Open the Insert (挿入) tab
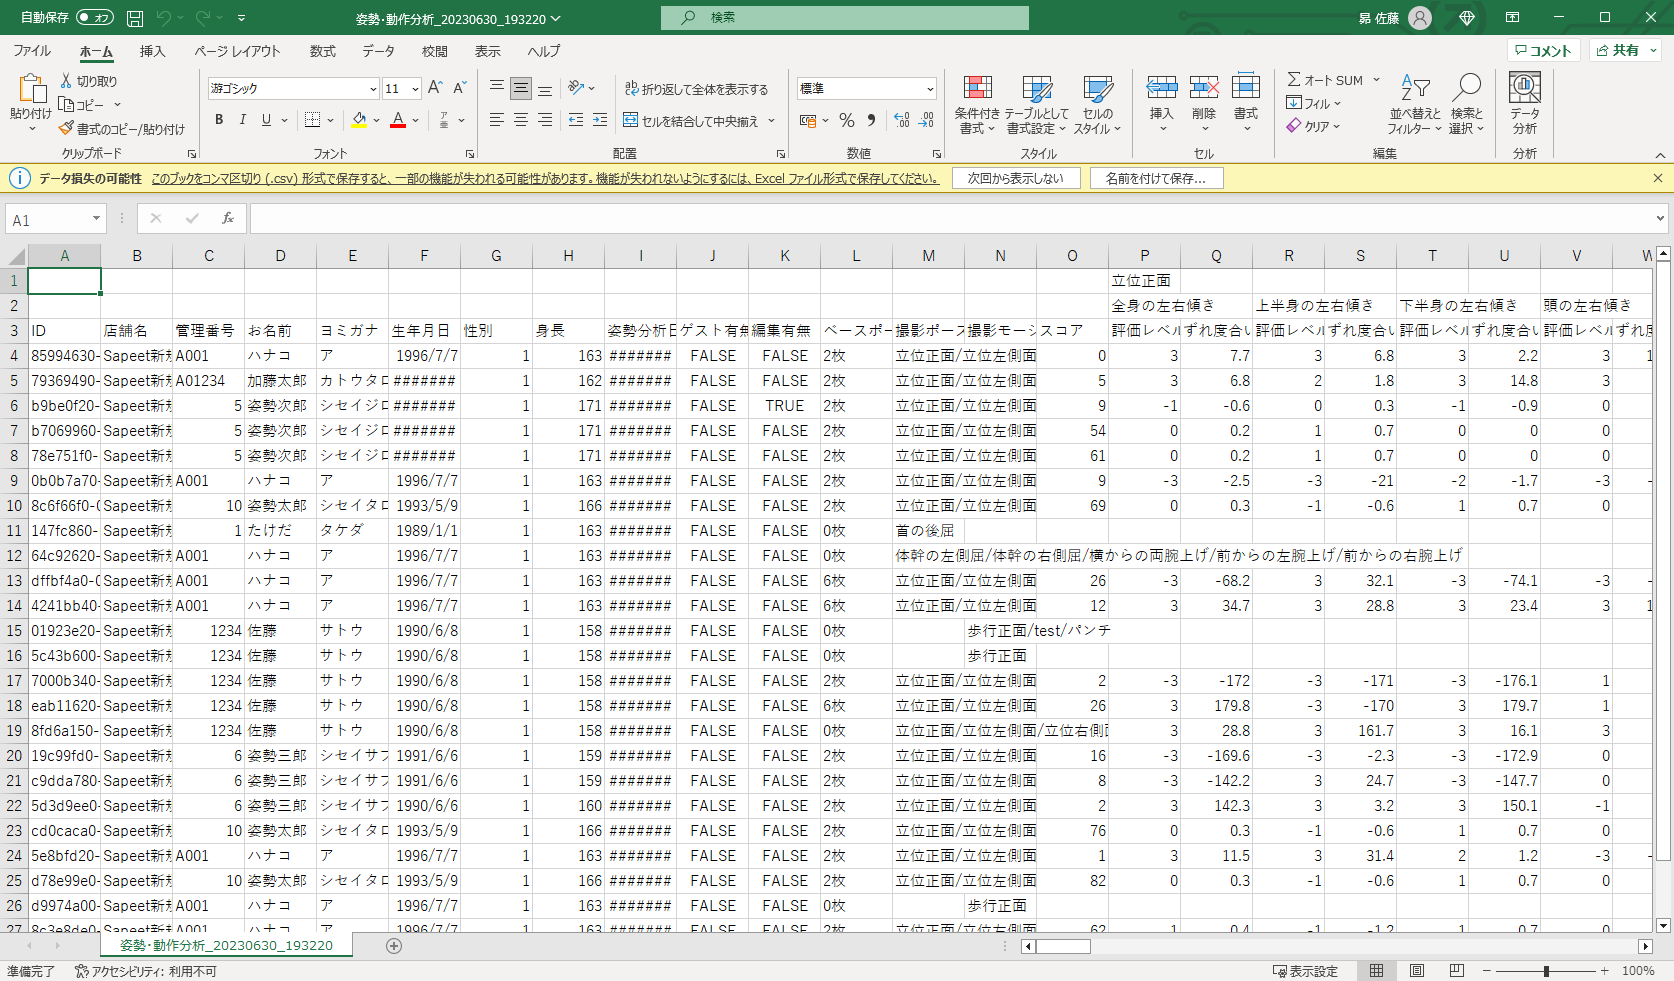The height and width of the screenshot is (981, 1674). [152, 51]
